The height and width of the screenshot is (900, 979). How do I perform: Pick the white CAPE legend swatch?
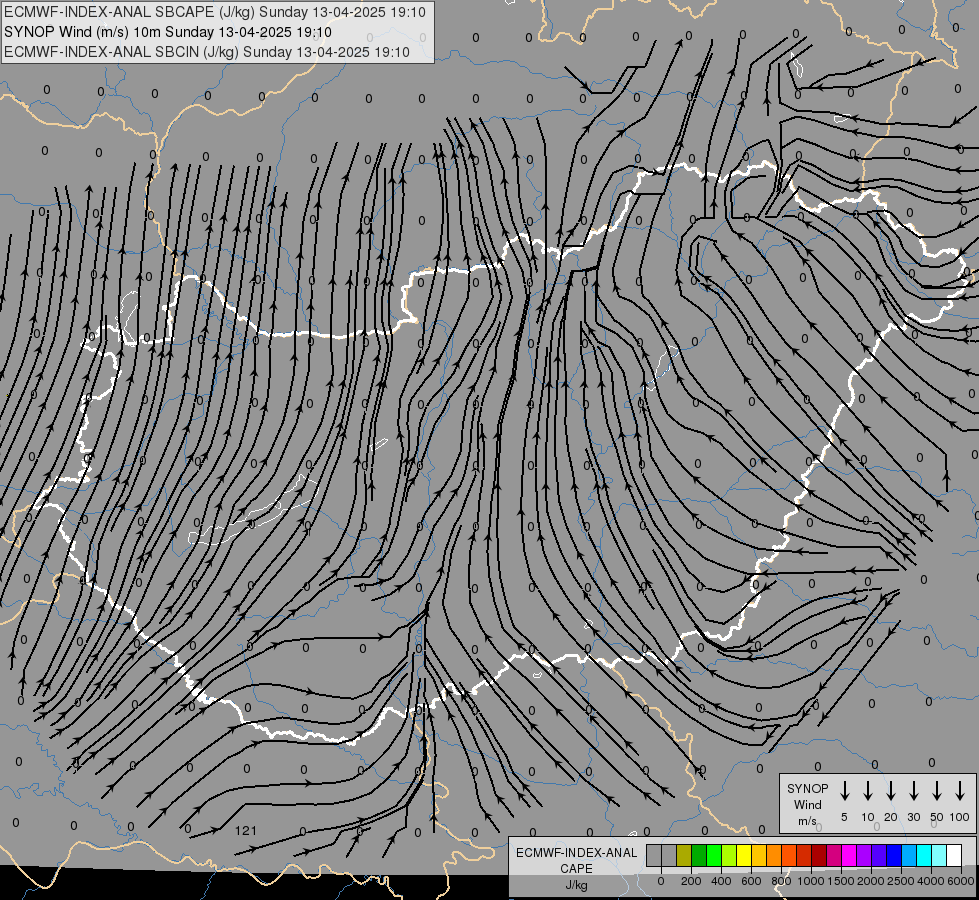tap(954, 856)
